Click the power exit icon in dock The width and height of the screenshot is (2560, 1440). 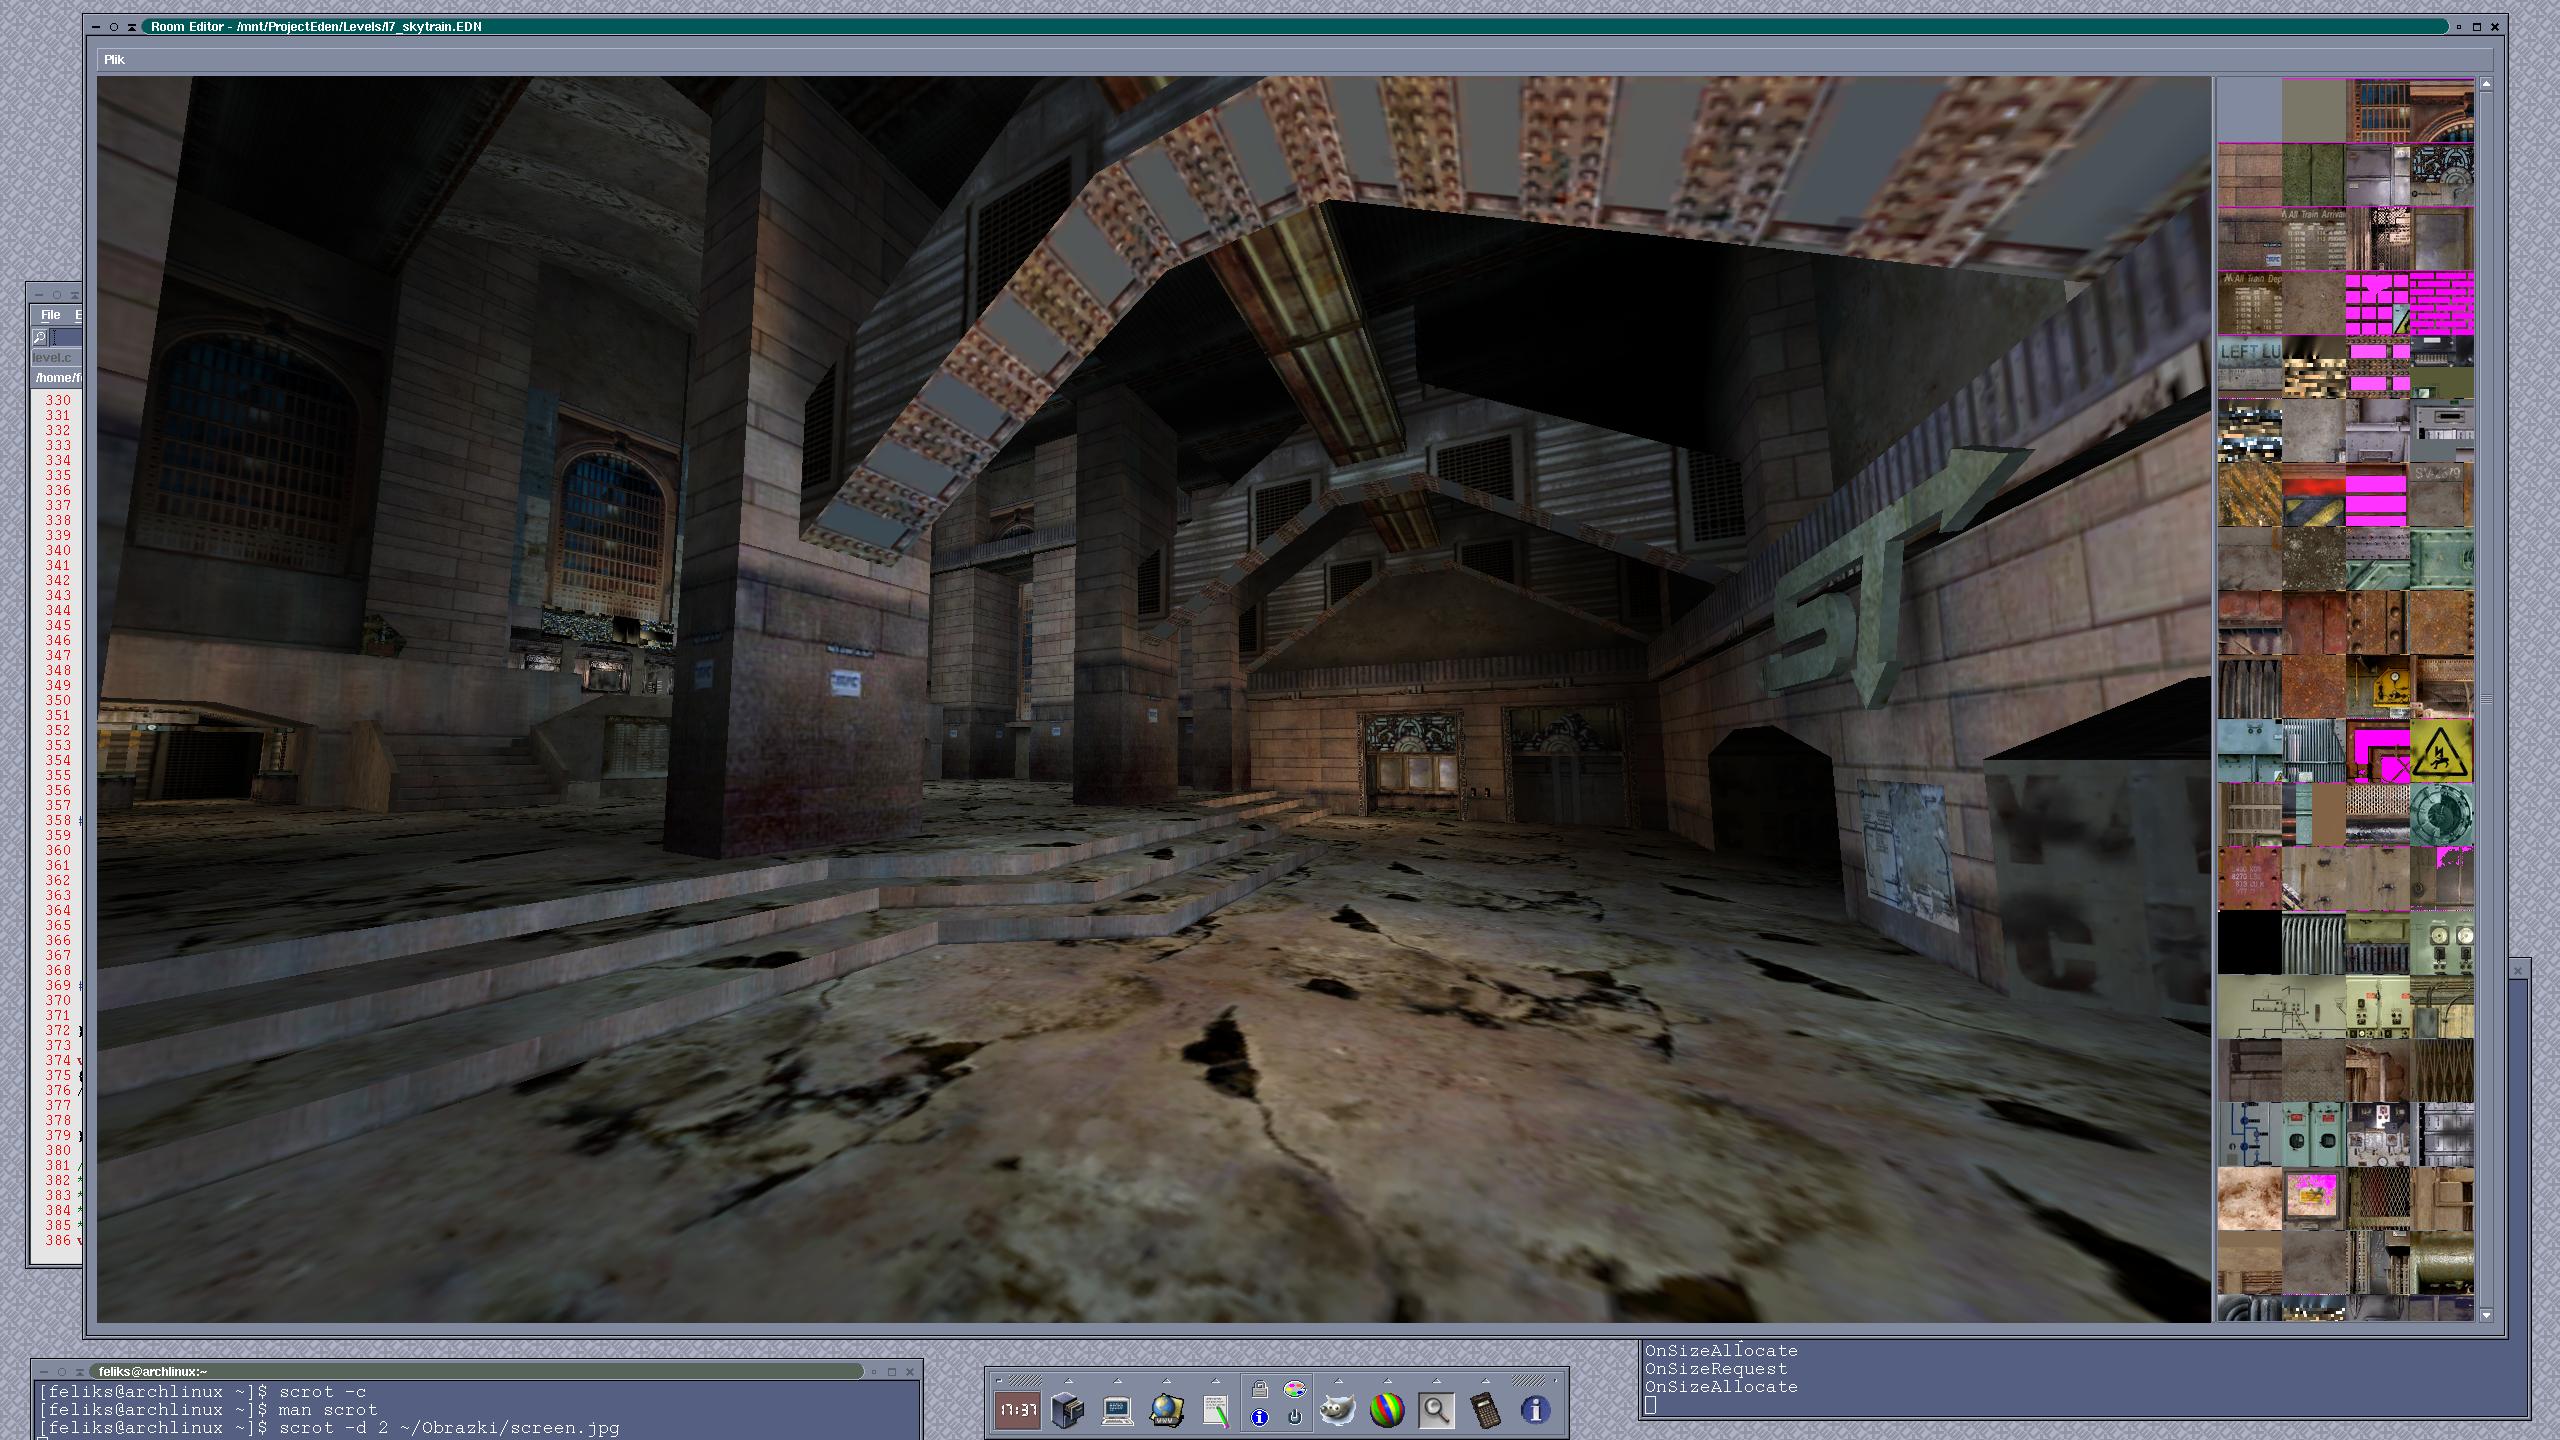tap(1295, 1417)
